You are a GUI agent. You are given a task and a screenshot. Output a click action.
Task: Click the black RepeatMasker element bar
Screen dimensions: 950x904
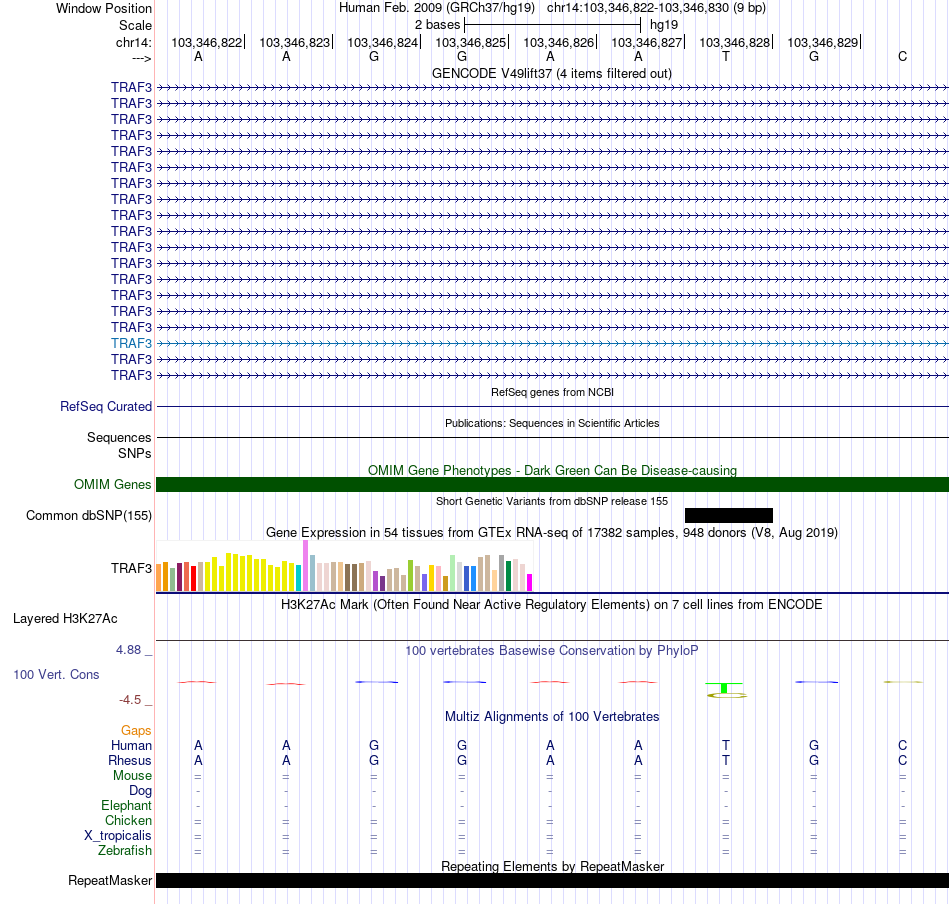click(x=552, y=881)
